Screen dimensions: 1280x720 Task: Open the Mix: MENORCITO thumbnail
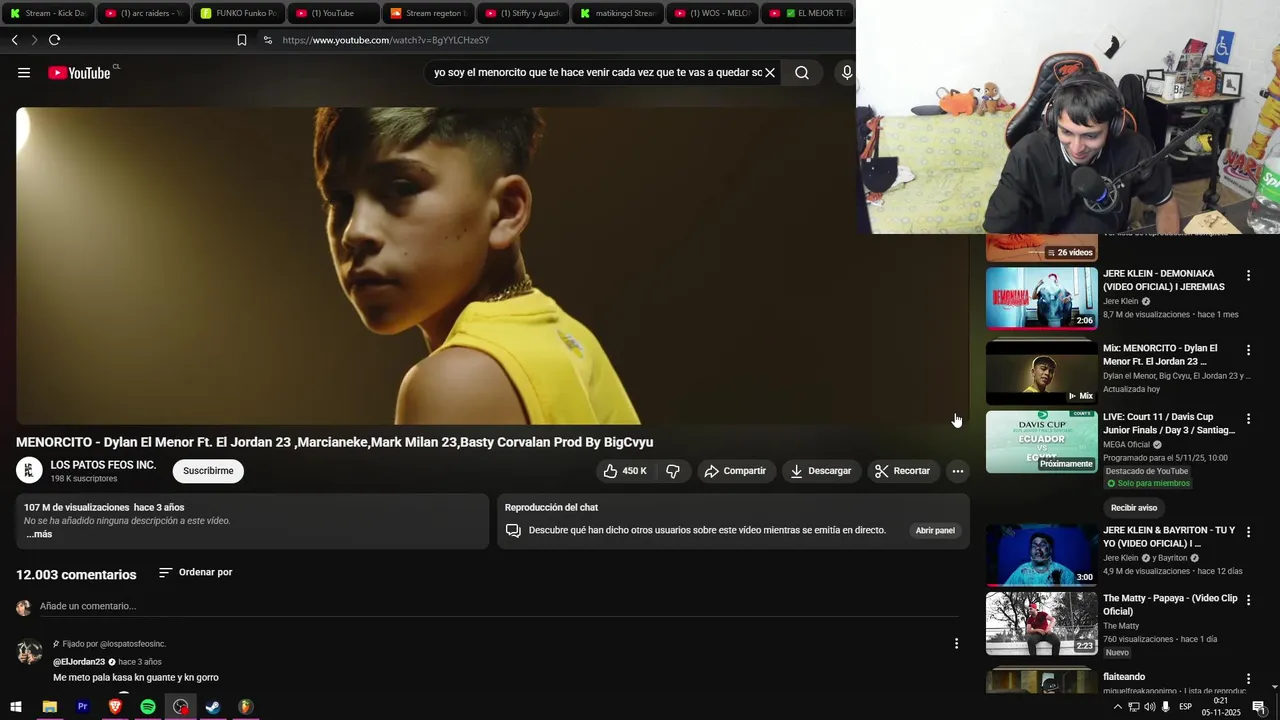(1041, 373)
